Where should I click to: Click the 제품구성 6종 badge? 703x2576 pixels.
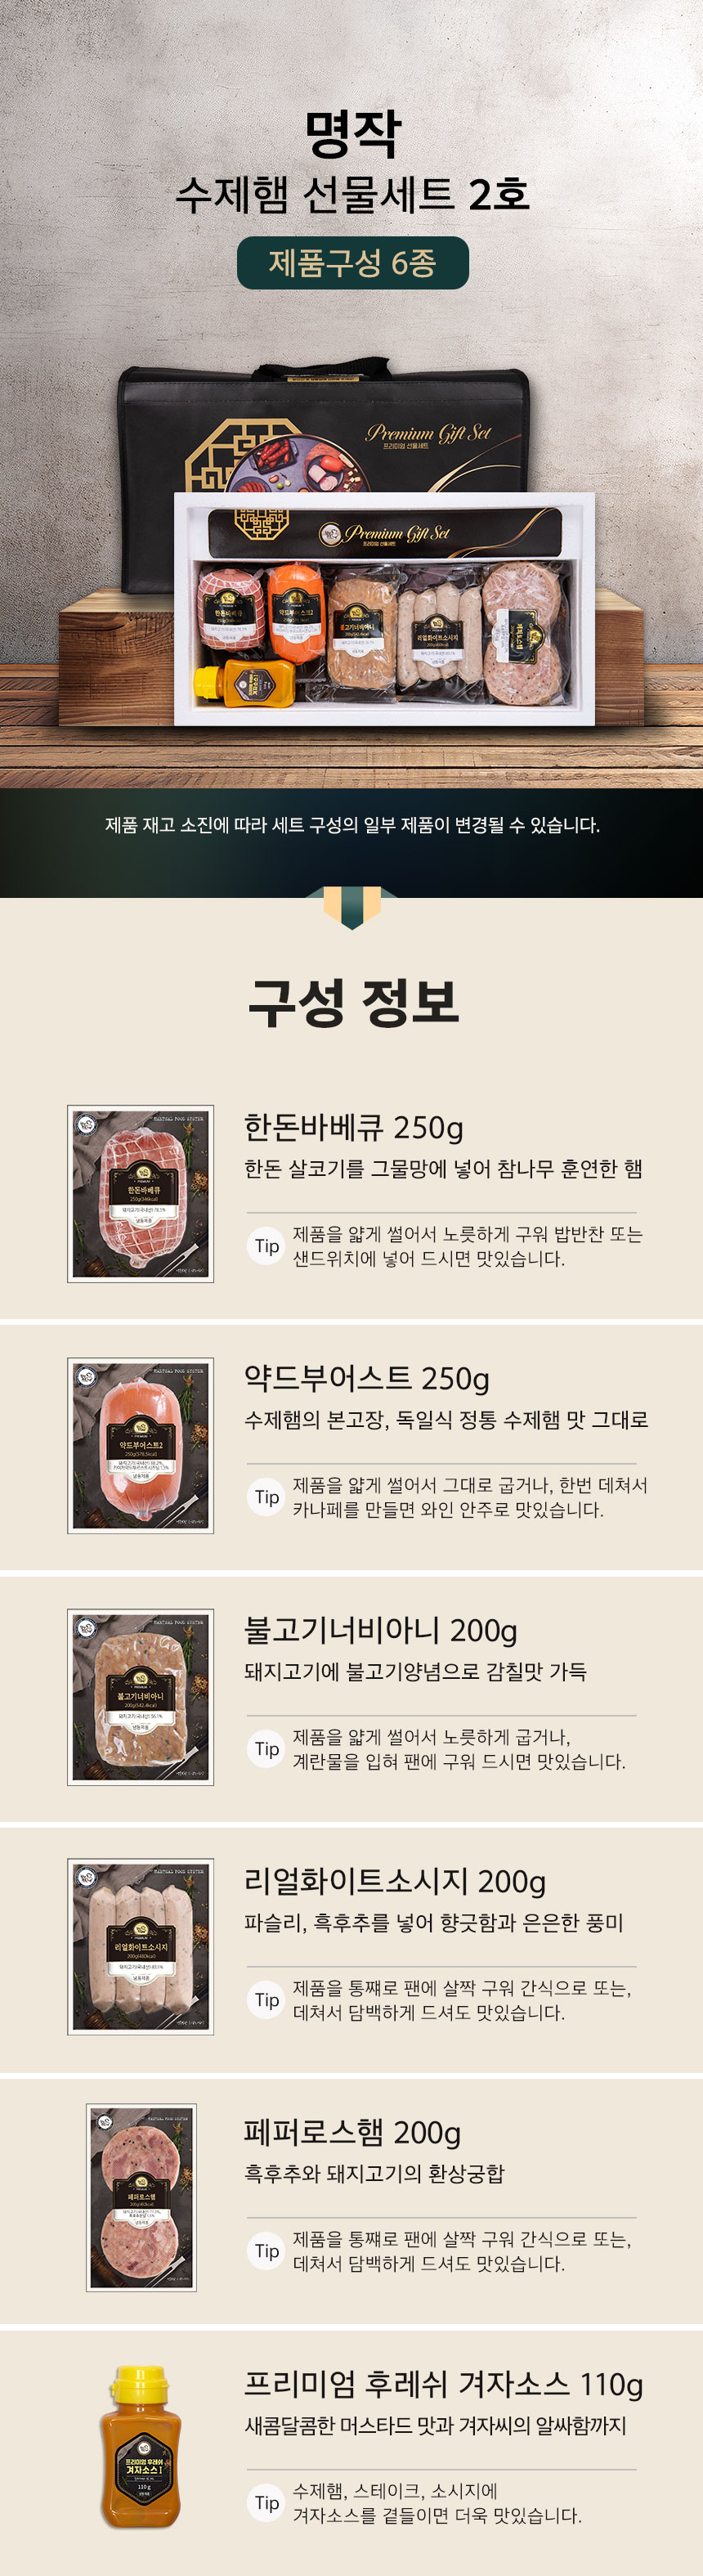pos(352,263)
